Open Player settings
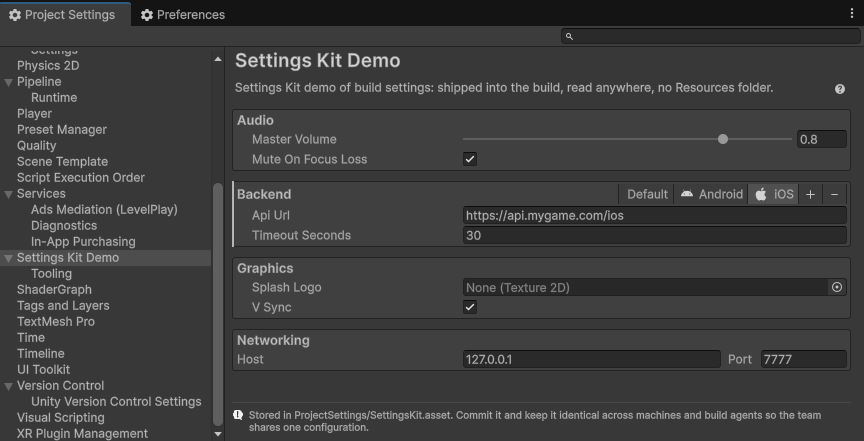 34,114
